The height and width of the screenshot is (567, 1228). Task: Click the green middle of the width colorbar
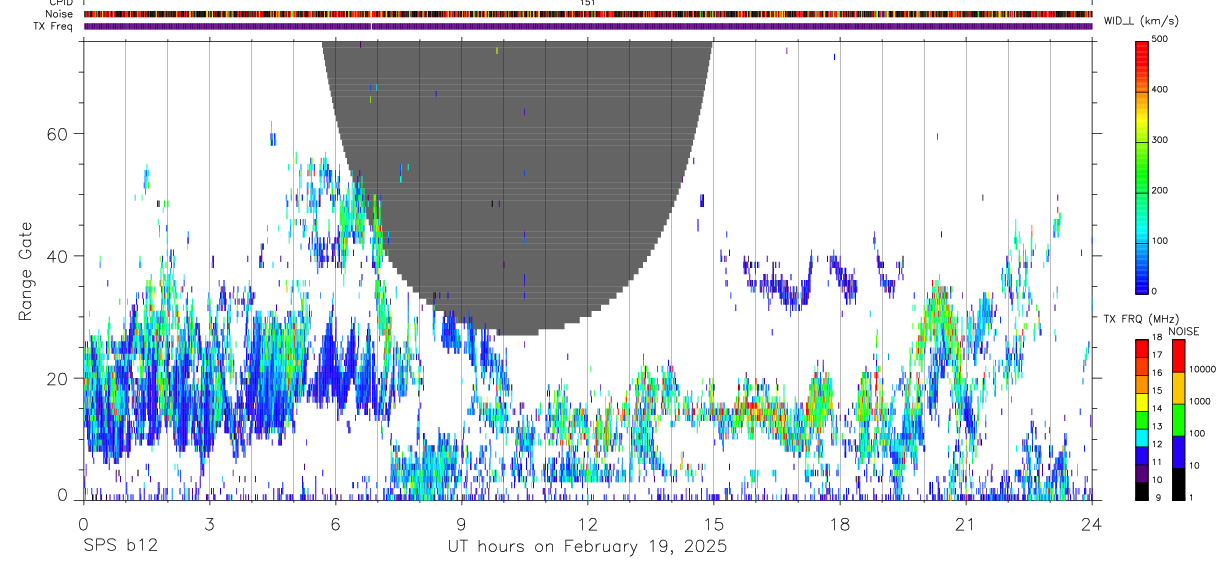(1142, 170)
